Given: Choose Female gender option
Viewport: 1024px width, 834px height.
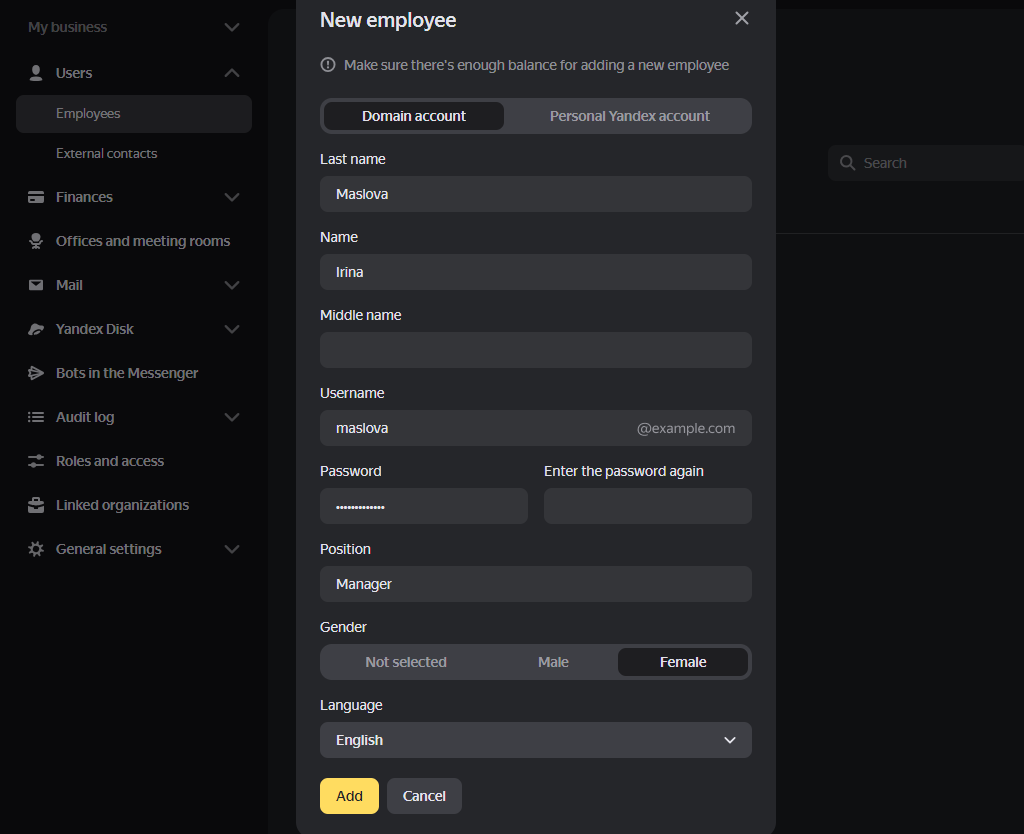Looking at the screenshot, I should 683,662.
